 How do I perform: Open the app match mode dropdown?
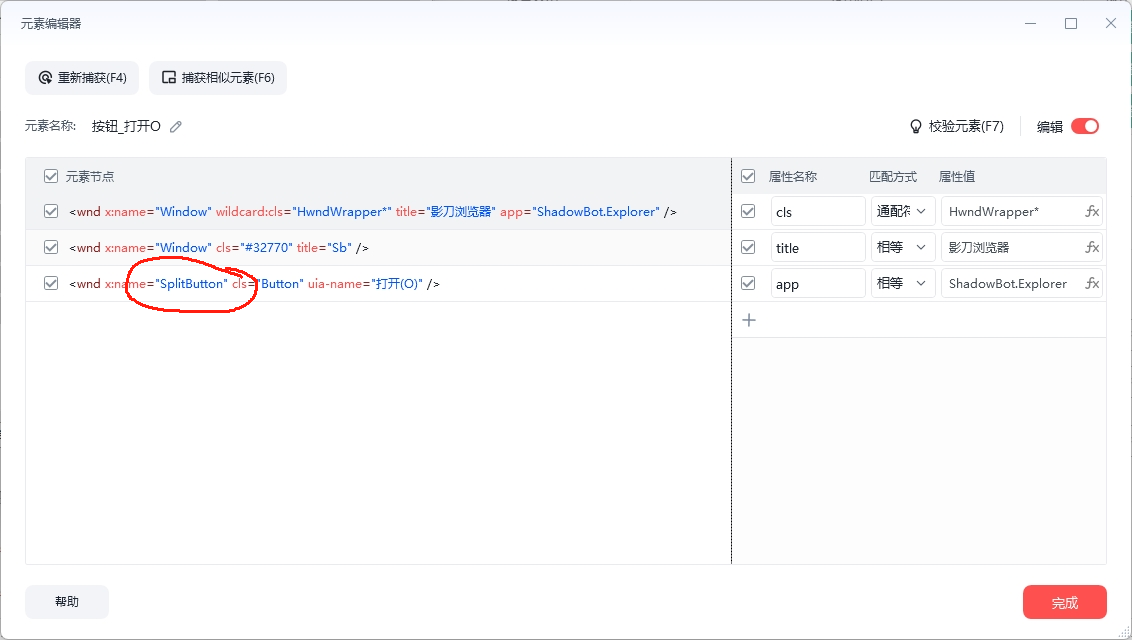pos(903,283)
